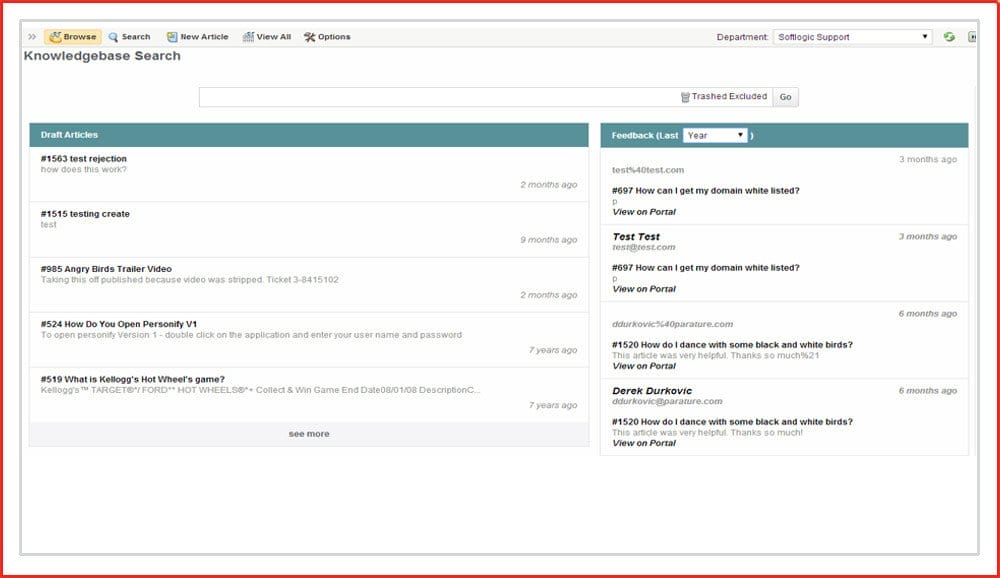Viewport: 1000px width, 578px height.
Task: Open draft article #1563 test rejection
Action: point(84,159)
